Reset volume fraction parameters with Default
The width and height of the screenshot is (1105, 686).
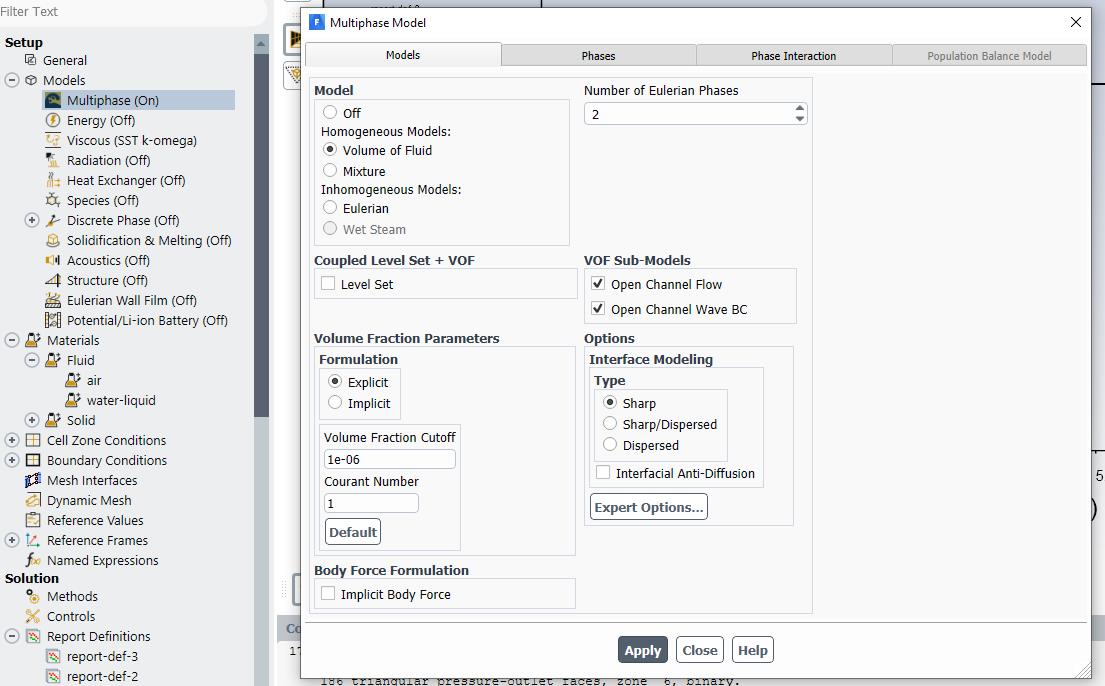[353, 532]
